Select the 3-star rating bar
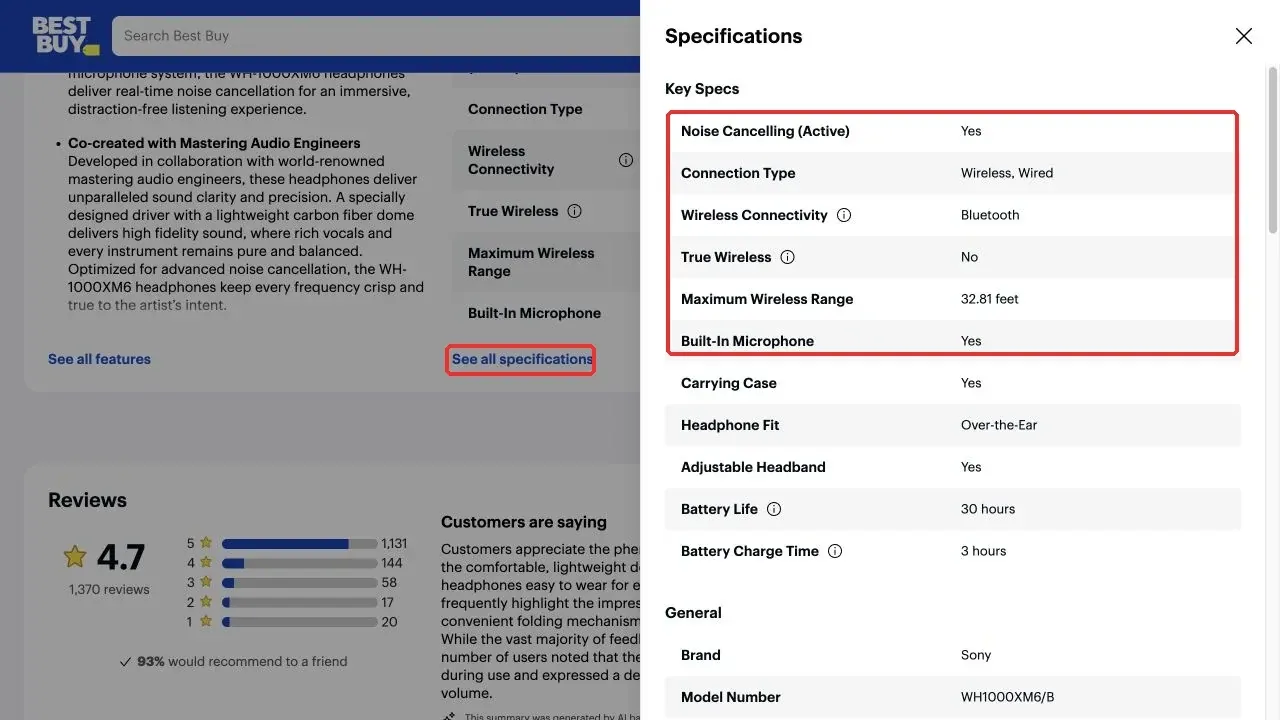 point(299,583)
